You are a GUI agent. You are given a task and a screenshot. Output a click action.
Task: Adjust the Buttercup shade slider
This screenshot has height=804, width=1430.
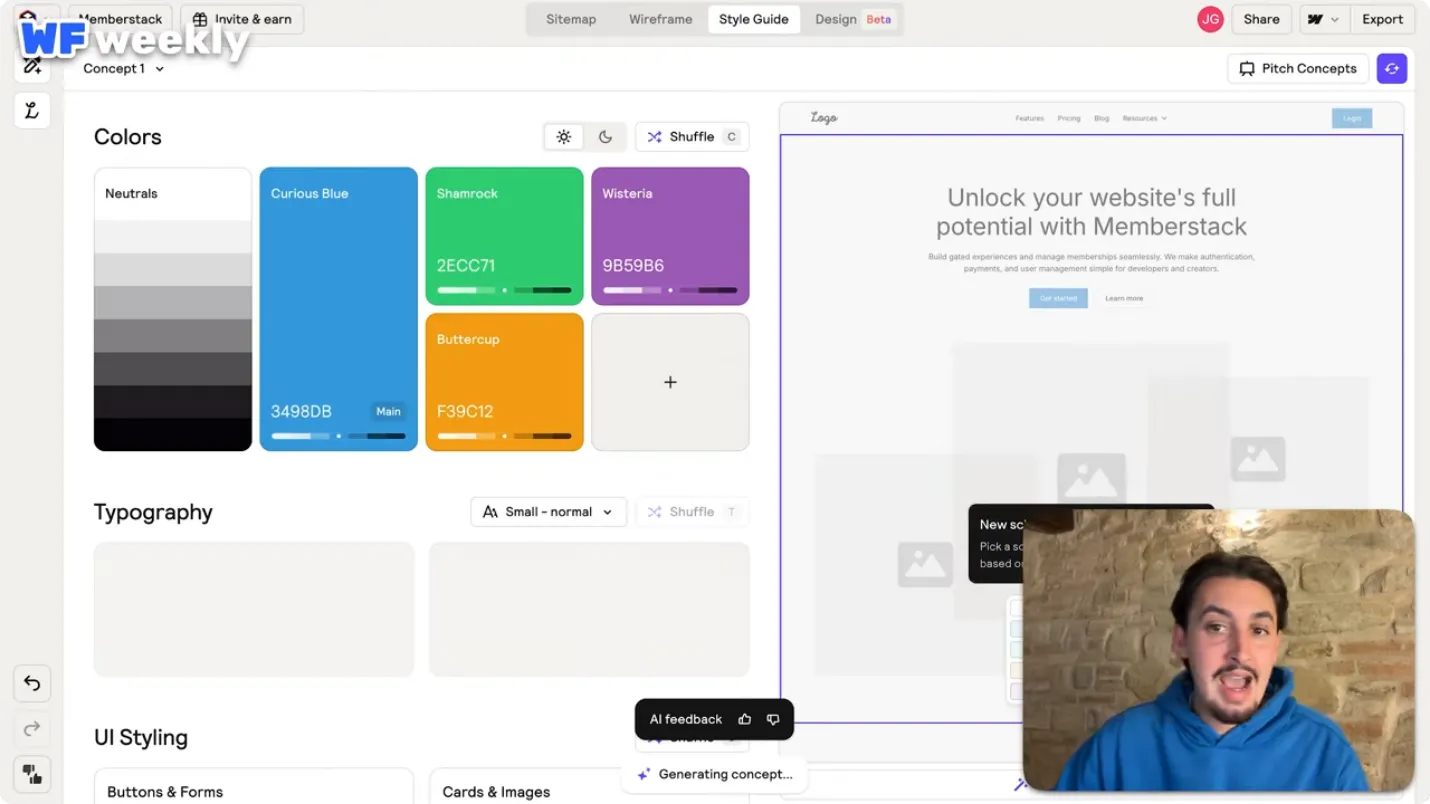[504, 436]
